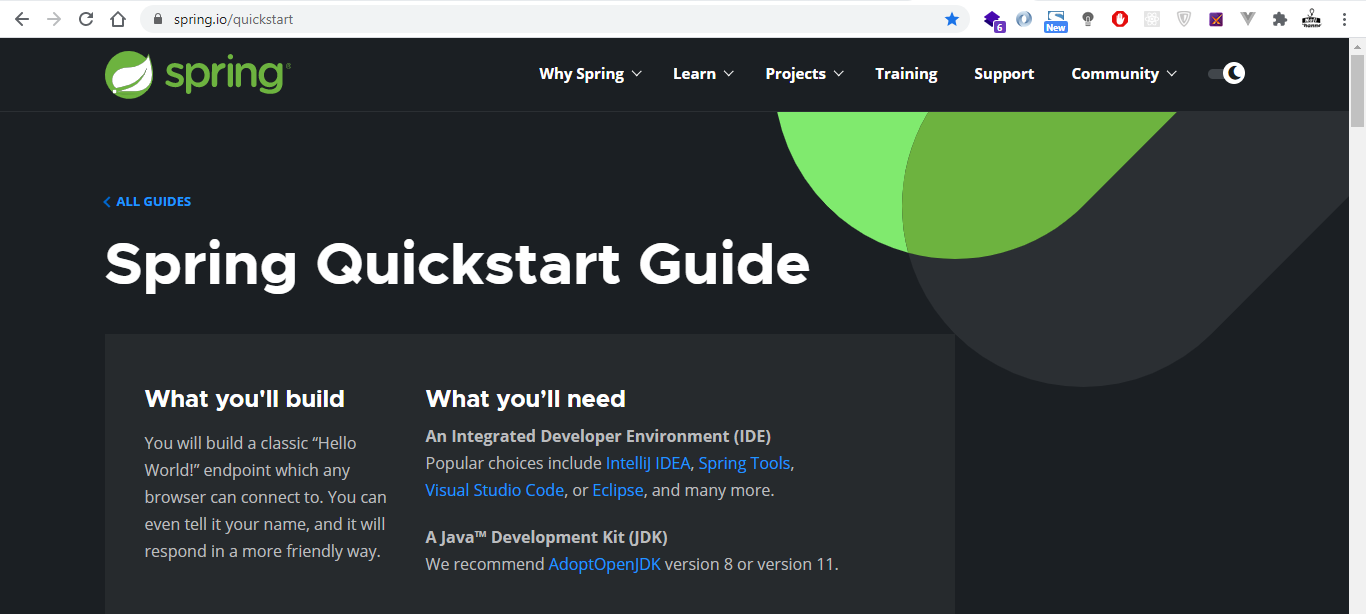This screenshot has width=1366, height=614.
Task: Open the blue circular ring extension icon
Action: pos(1024,19)
